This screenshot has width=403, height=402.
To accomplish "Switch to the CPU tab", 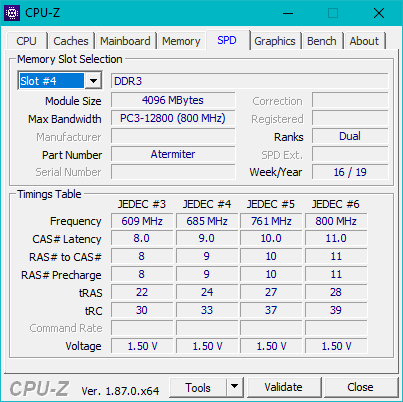I will click(x=26, y=41).
